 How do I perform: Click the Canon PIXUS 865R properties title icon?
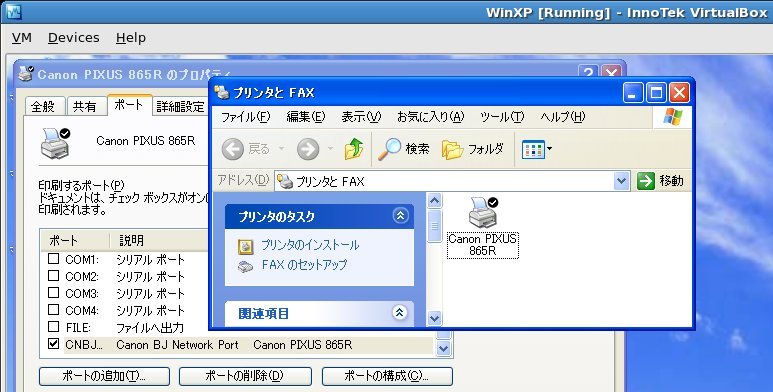coord(26,74)
